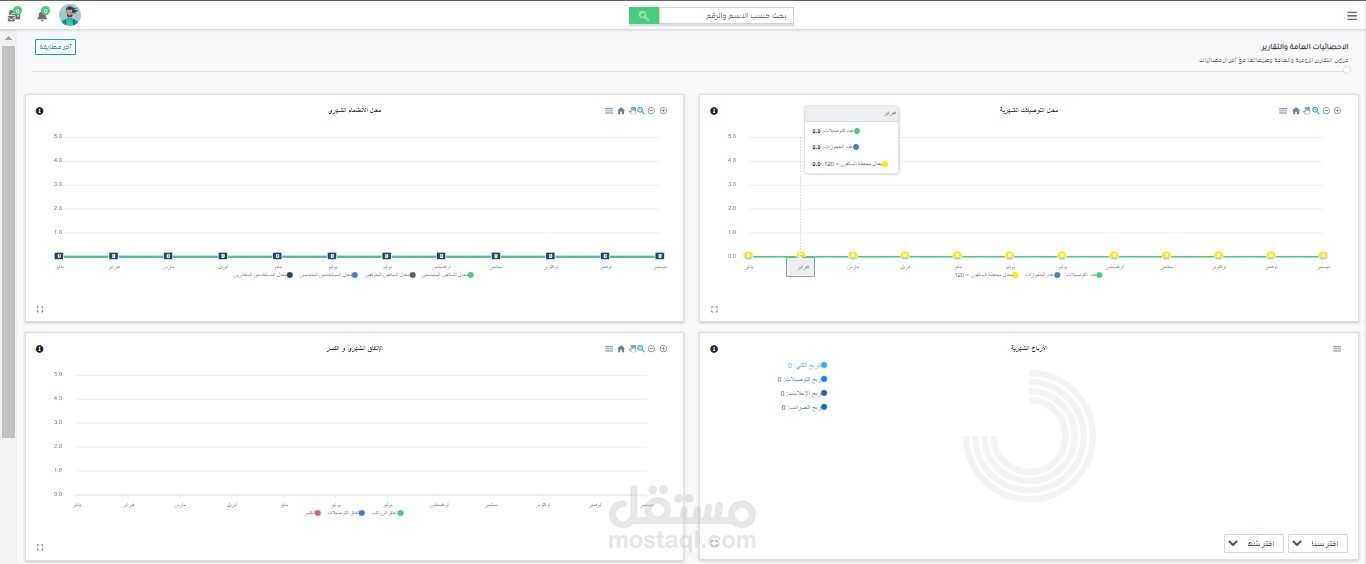Open the user avatar profile menu
The image size is (1366, 564).
[x=70, y=15]
